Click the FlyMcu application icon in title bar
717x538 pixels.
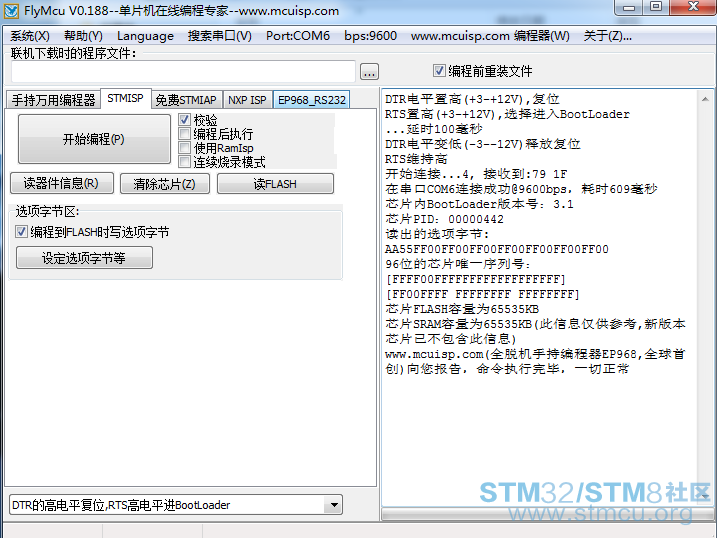pos(11,11)
